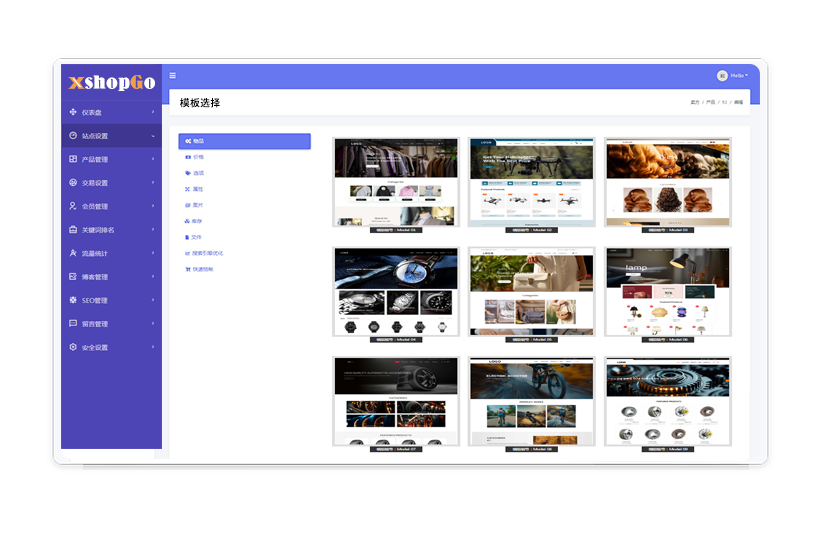Click the 交易设置 sidebar icon
Screen dimensions: 822x542
tap(73, 183)
